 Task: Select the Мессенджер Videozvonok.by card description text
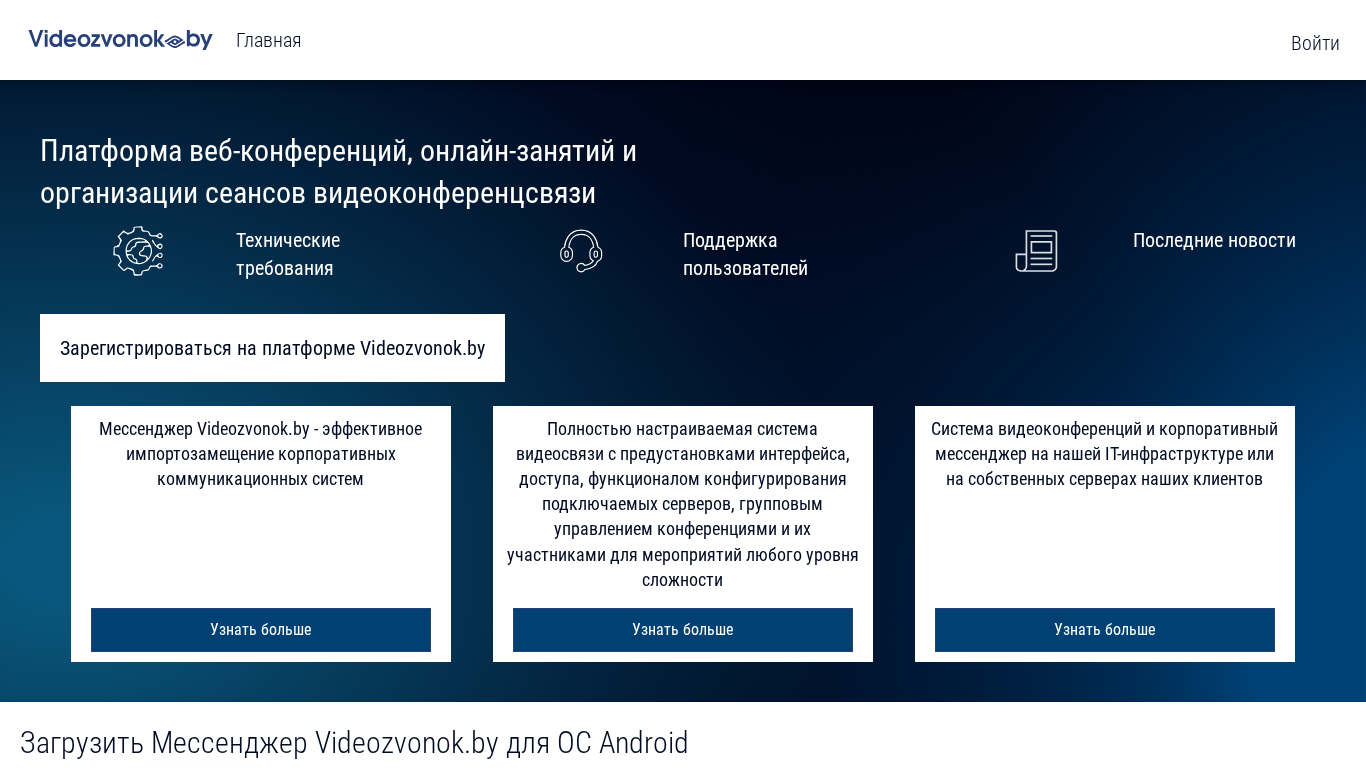coord(261,454)
